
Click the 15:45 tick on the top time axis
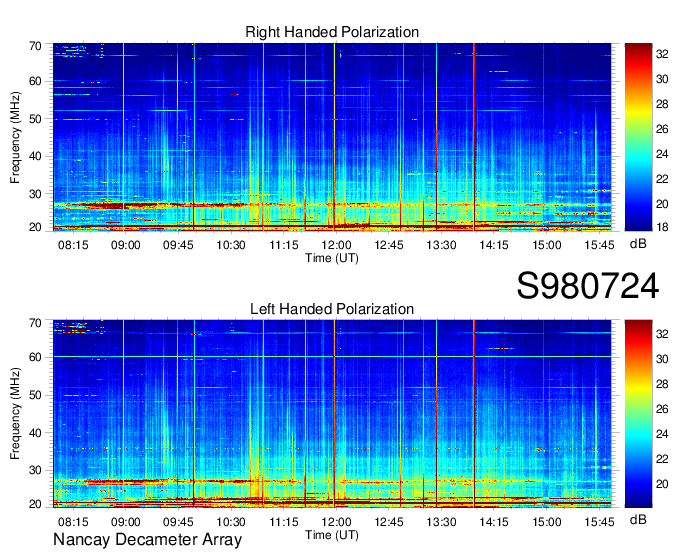599,245
